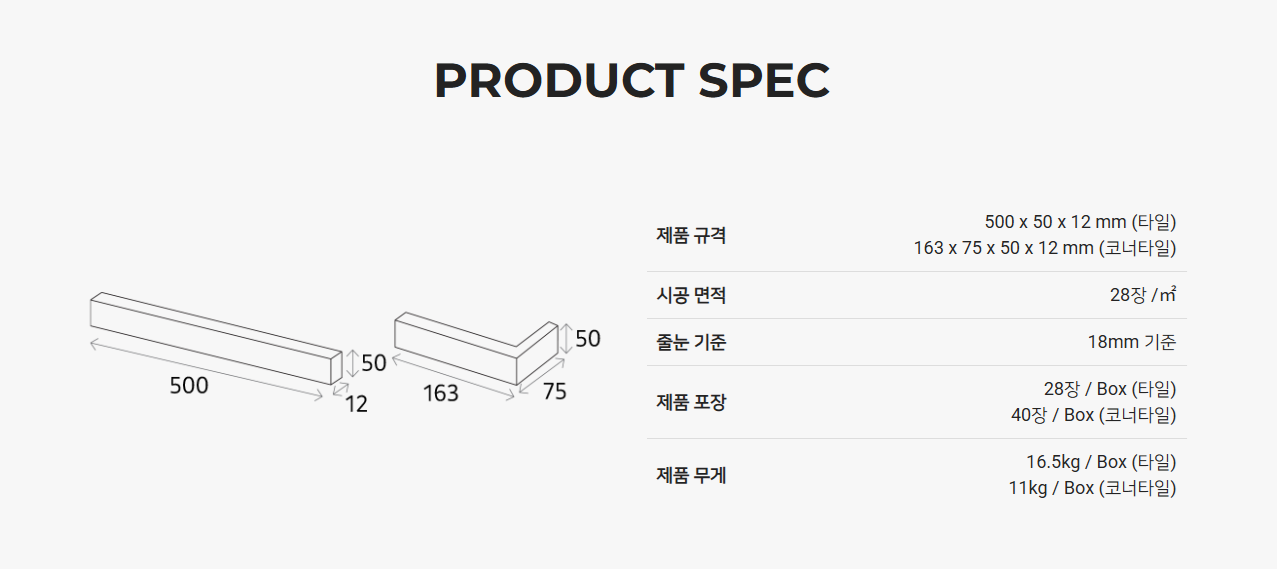Click the 줄눈 기준 row label
1277x569 pixels.
(x=691, y=342)
